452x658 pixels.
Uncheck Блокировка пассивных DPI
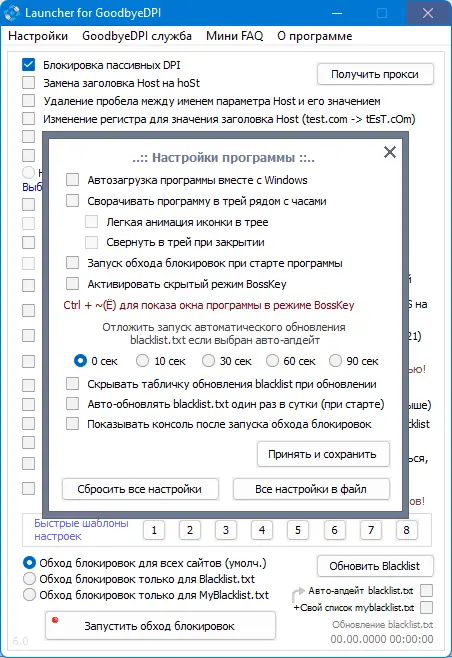[29, 65]
